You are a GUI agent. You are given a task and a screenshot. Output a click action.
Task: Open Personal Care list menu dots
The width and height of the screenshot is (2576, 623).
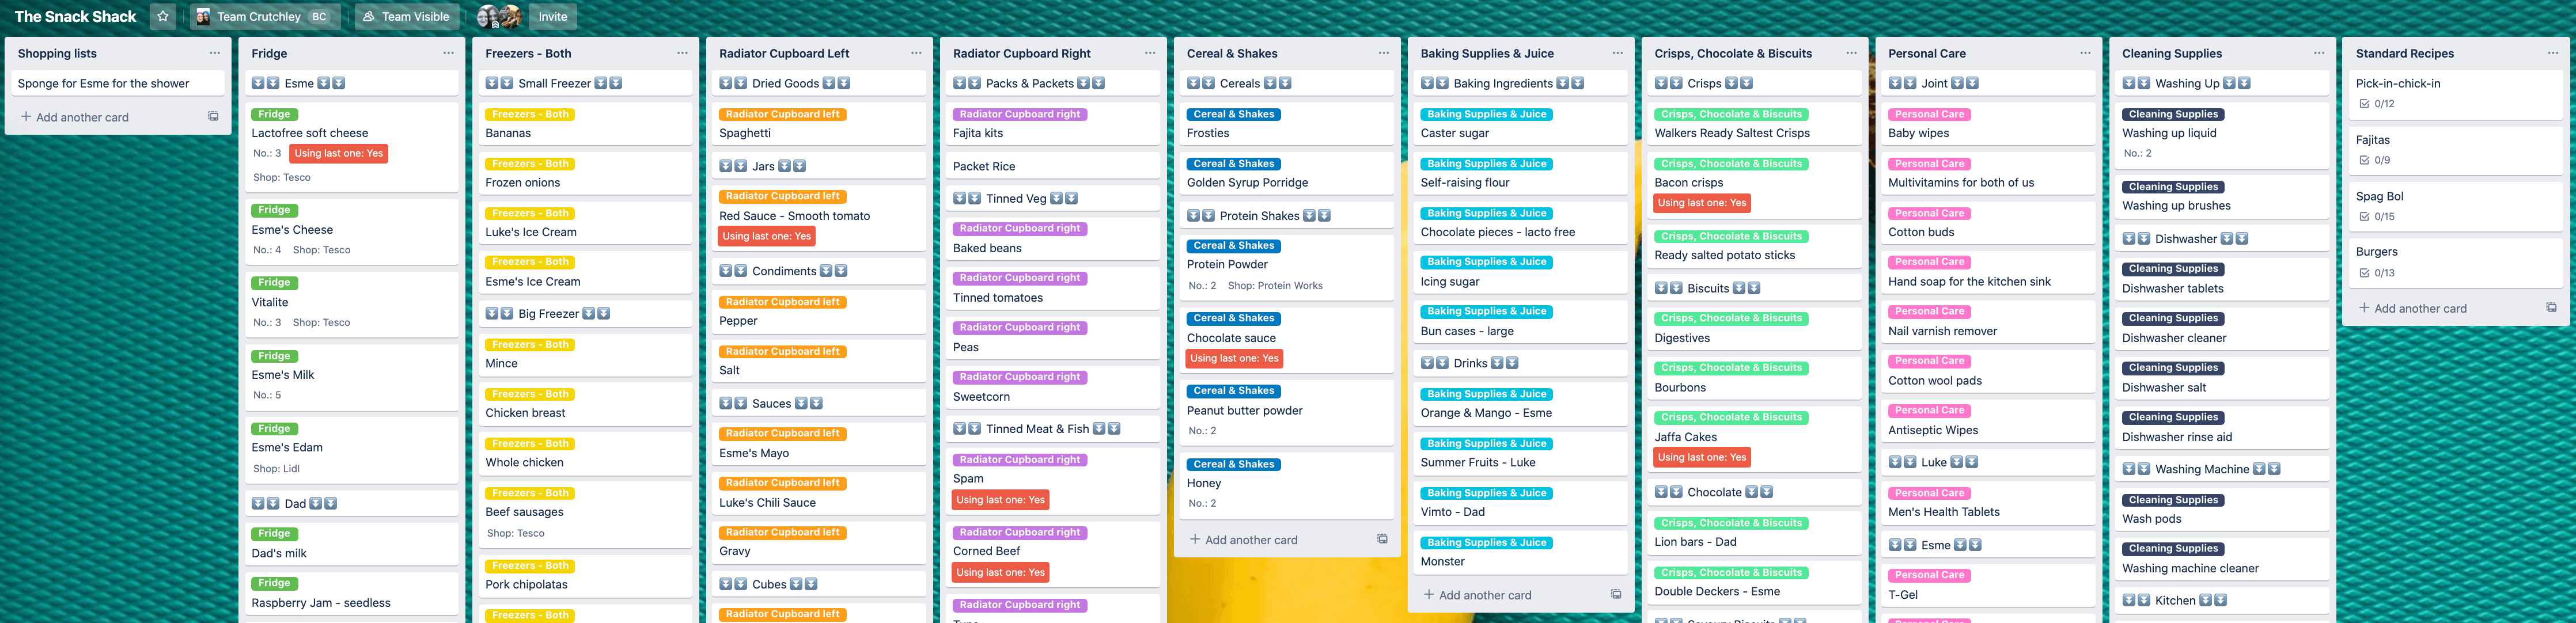pos(2085,53)
